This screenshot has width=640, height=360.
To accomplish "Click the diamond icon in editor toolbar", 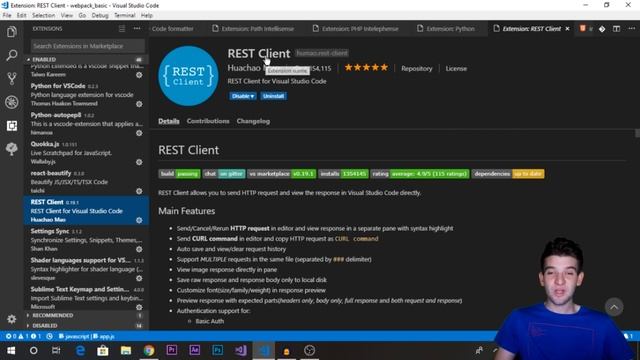I will coord(602,29).
